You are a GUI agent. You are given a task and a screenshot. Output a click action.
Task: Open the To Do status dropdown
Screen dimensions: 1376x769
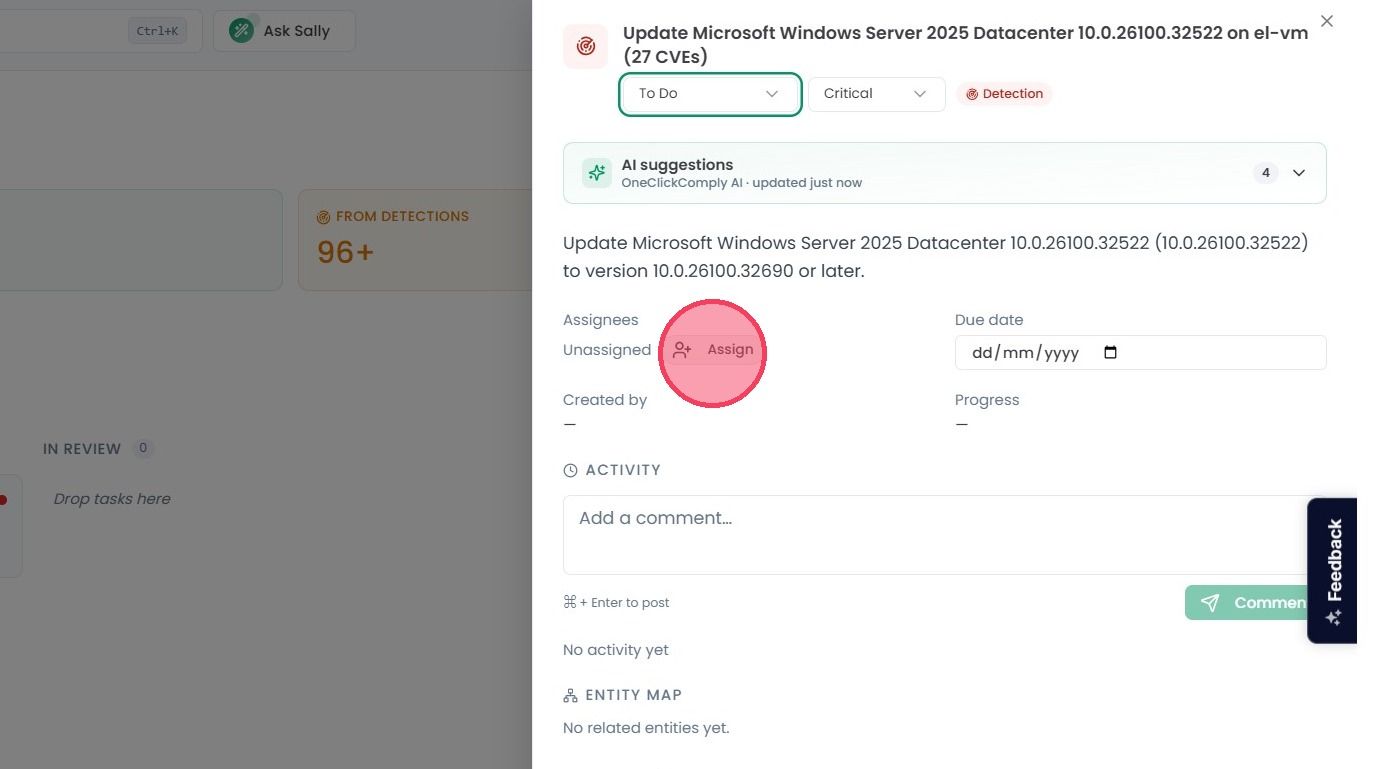tap(710, 94)
